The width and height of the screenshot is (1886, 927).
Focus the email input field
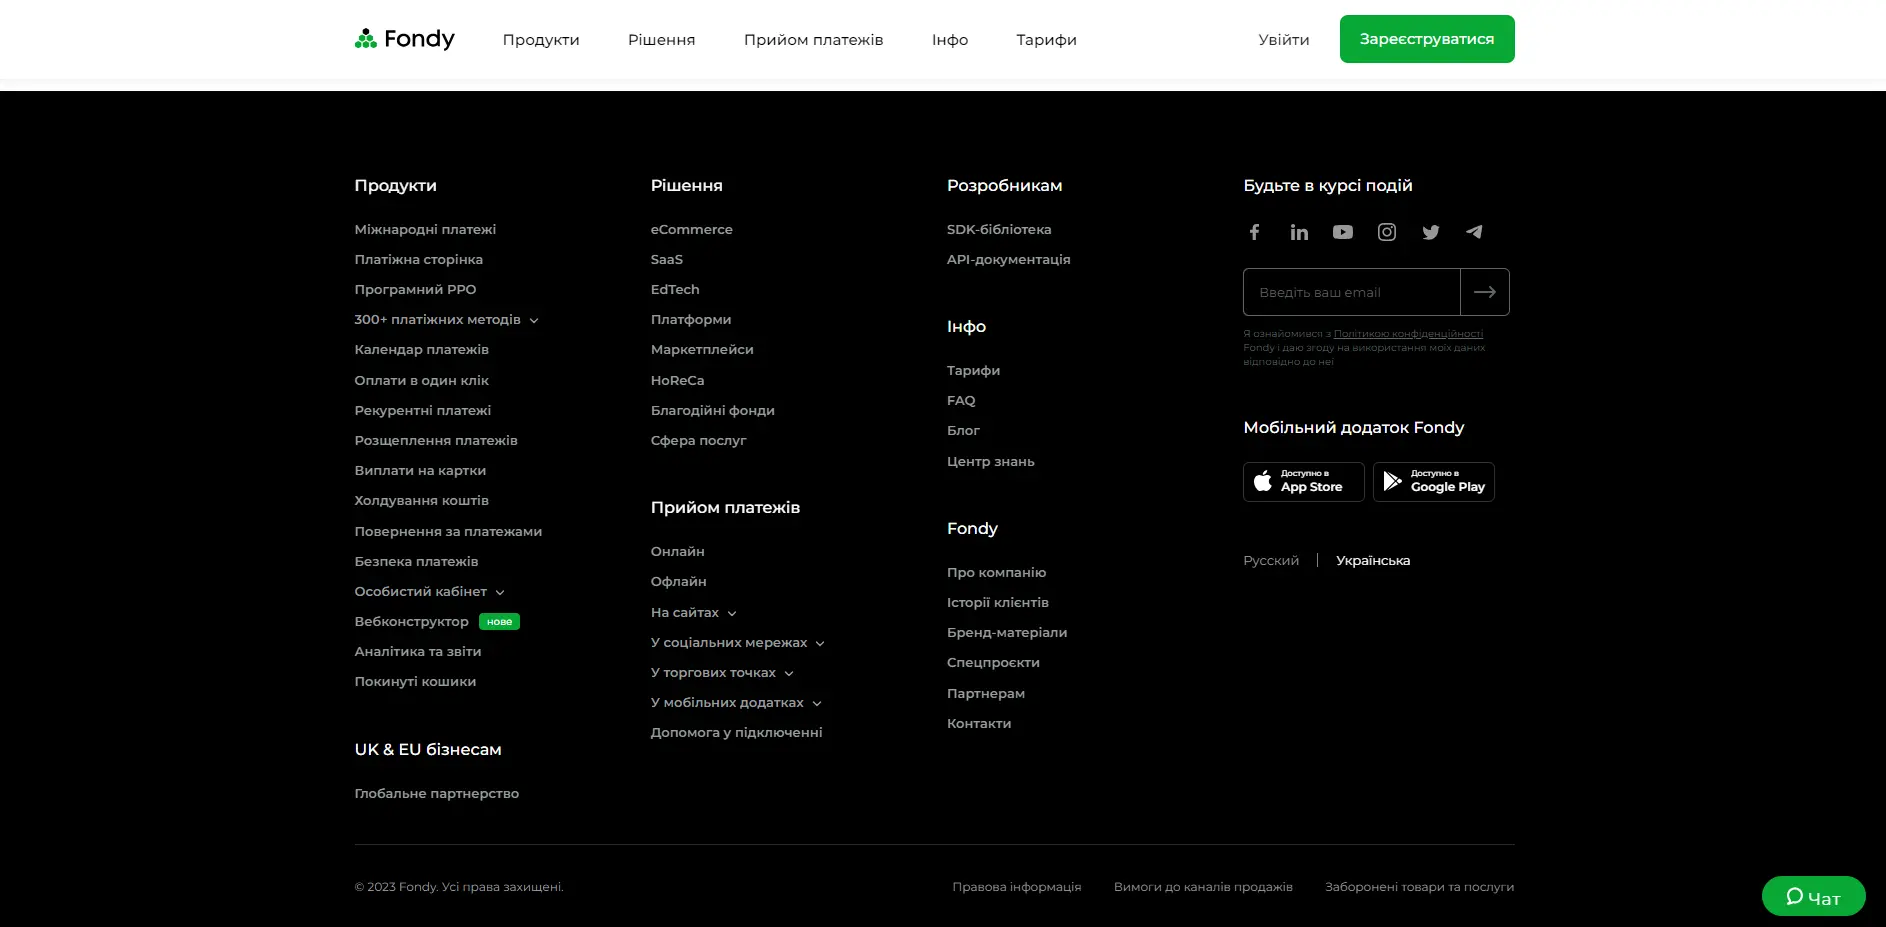coord(1352,292)
